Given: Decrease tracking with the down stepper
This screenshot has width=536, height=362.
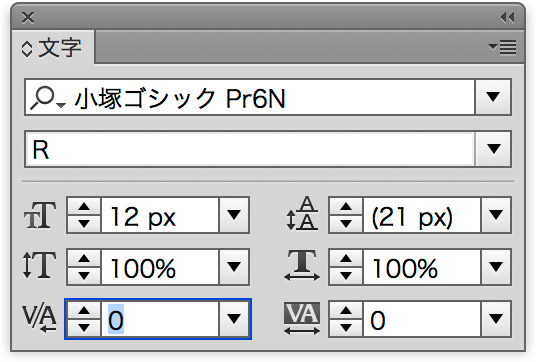Looking at the screenshot, I should click(346, 328).
